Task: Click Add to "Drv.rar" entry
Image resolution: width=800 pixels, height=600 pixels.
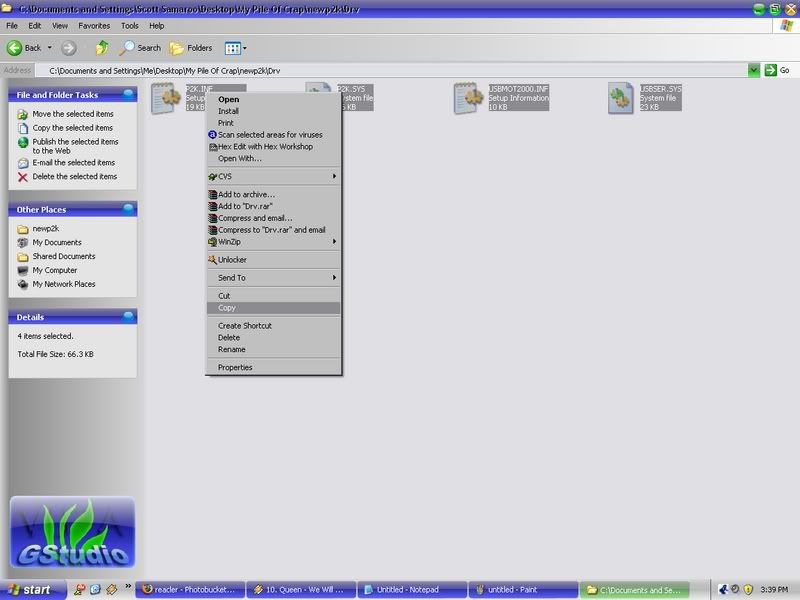Action: click(273, 206)
